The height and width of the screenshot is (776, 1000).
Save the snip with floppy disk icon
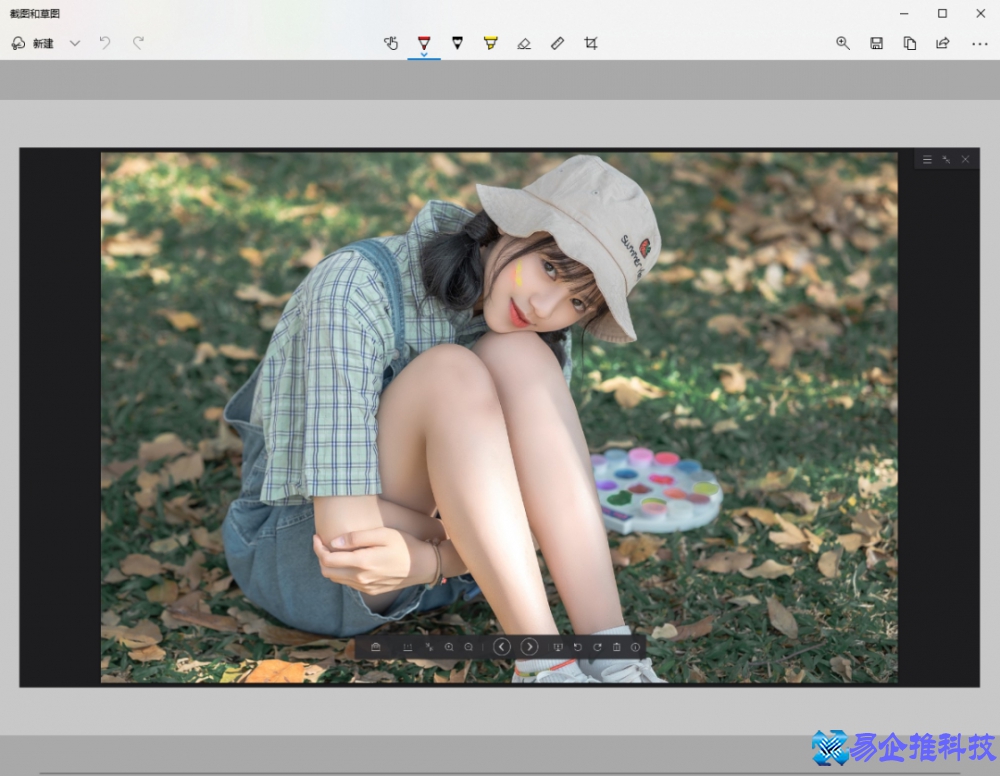pyautogui.click(x=876, y=43)
